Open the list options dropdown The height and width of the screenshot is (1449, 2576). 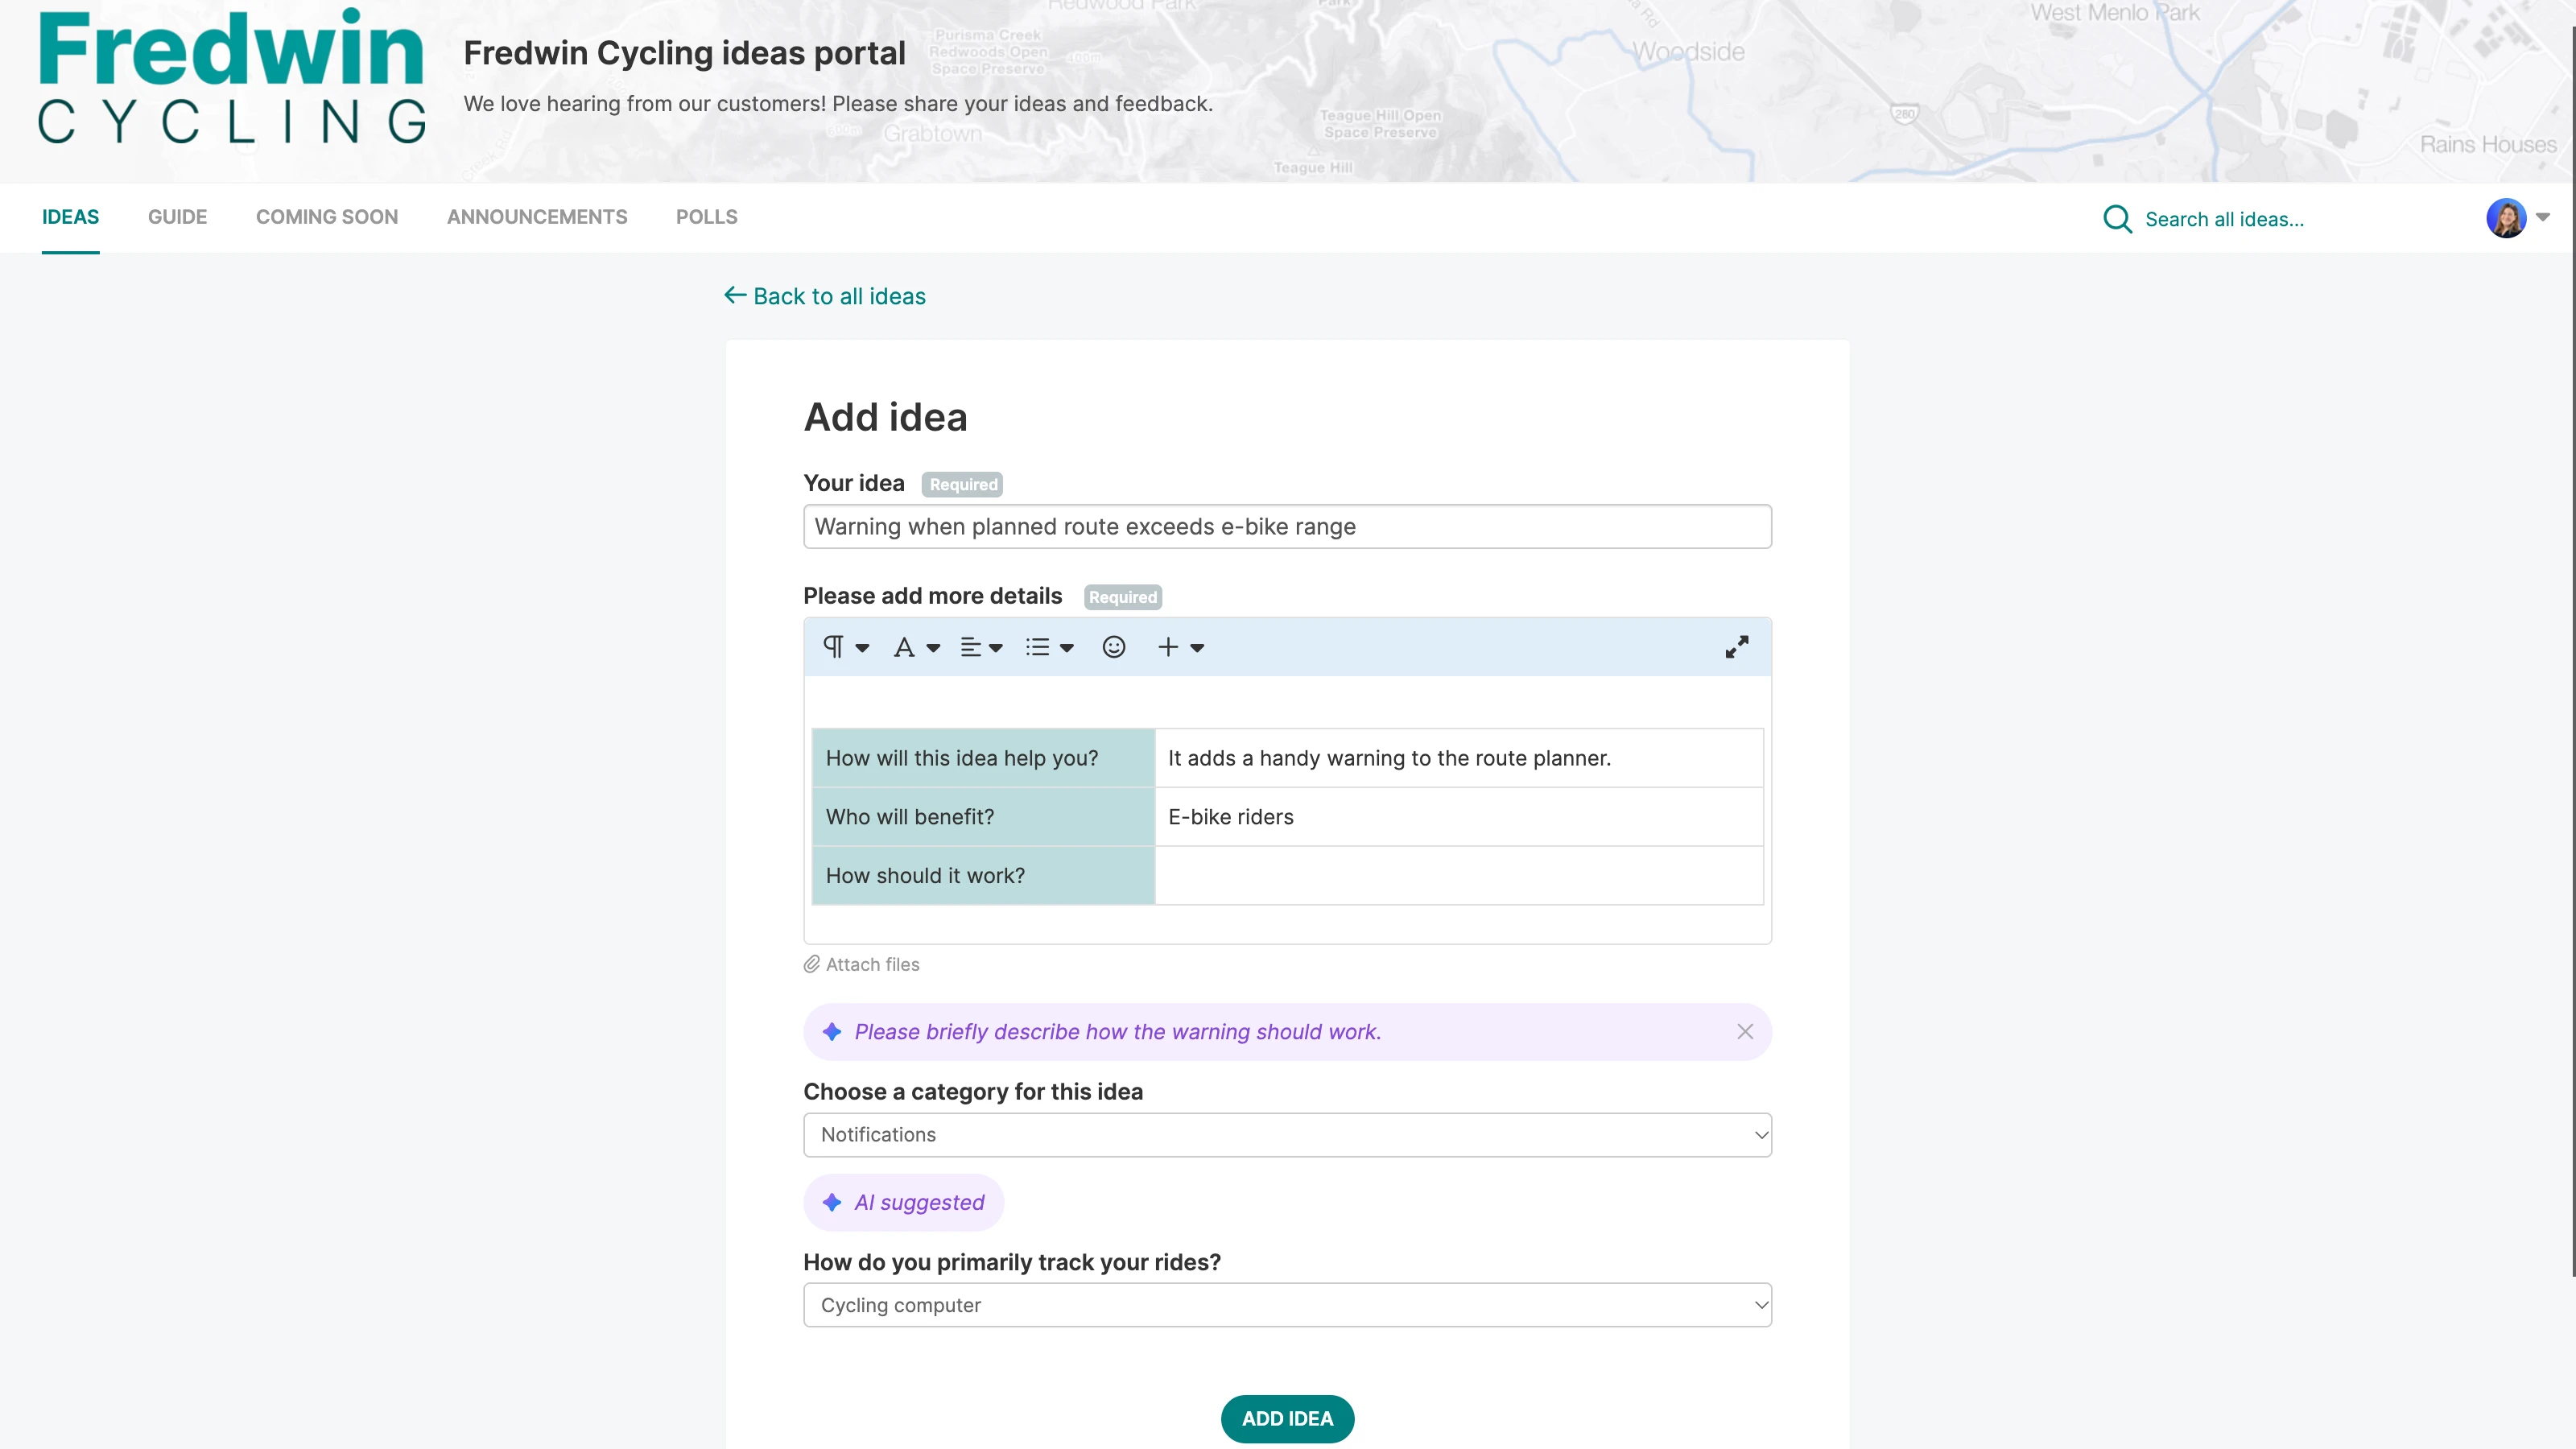(1049, 647)
